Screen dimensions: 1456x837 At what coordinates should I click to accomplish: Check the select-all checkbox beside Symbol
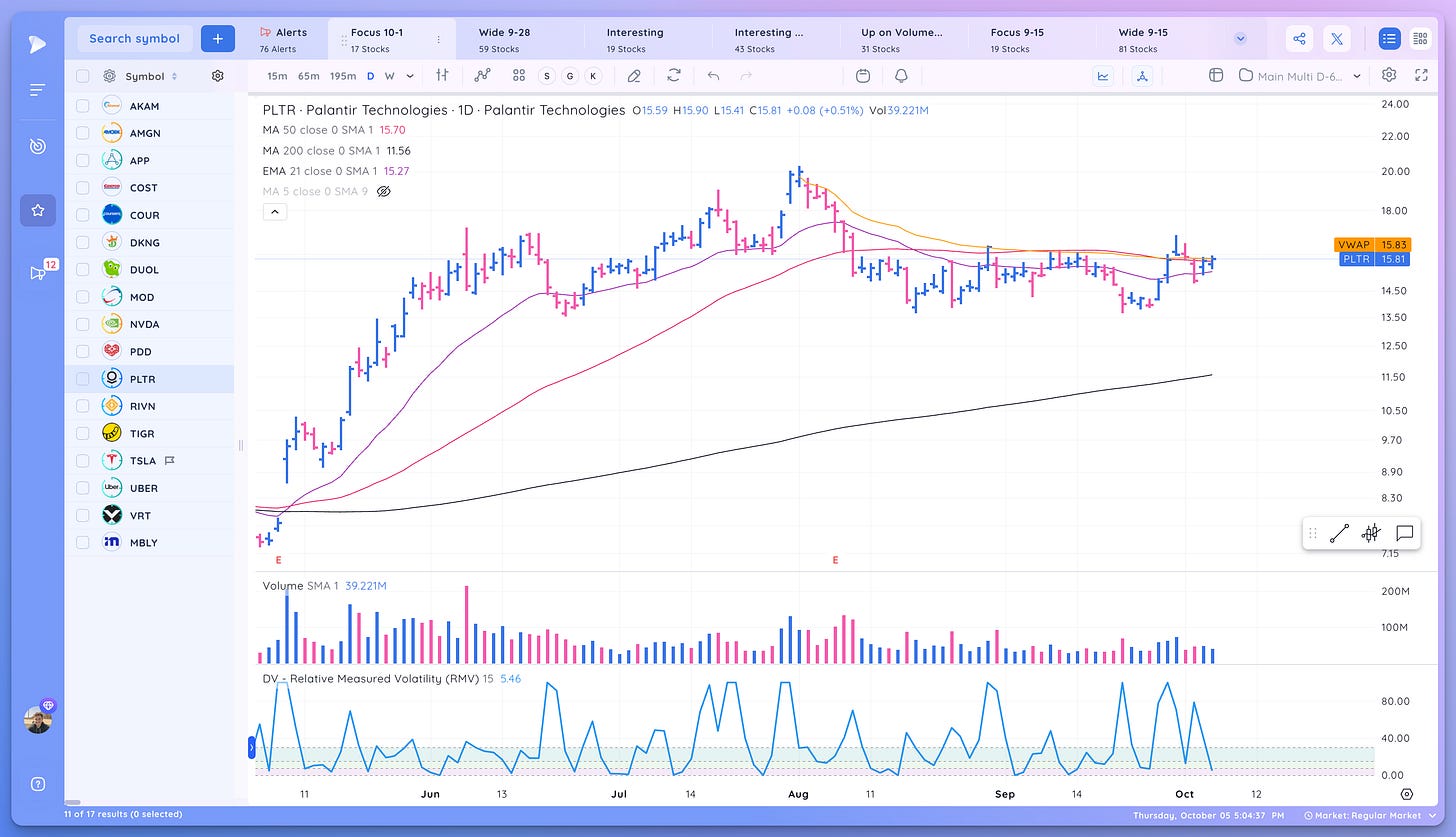coord(83,76)
